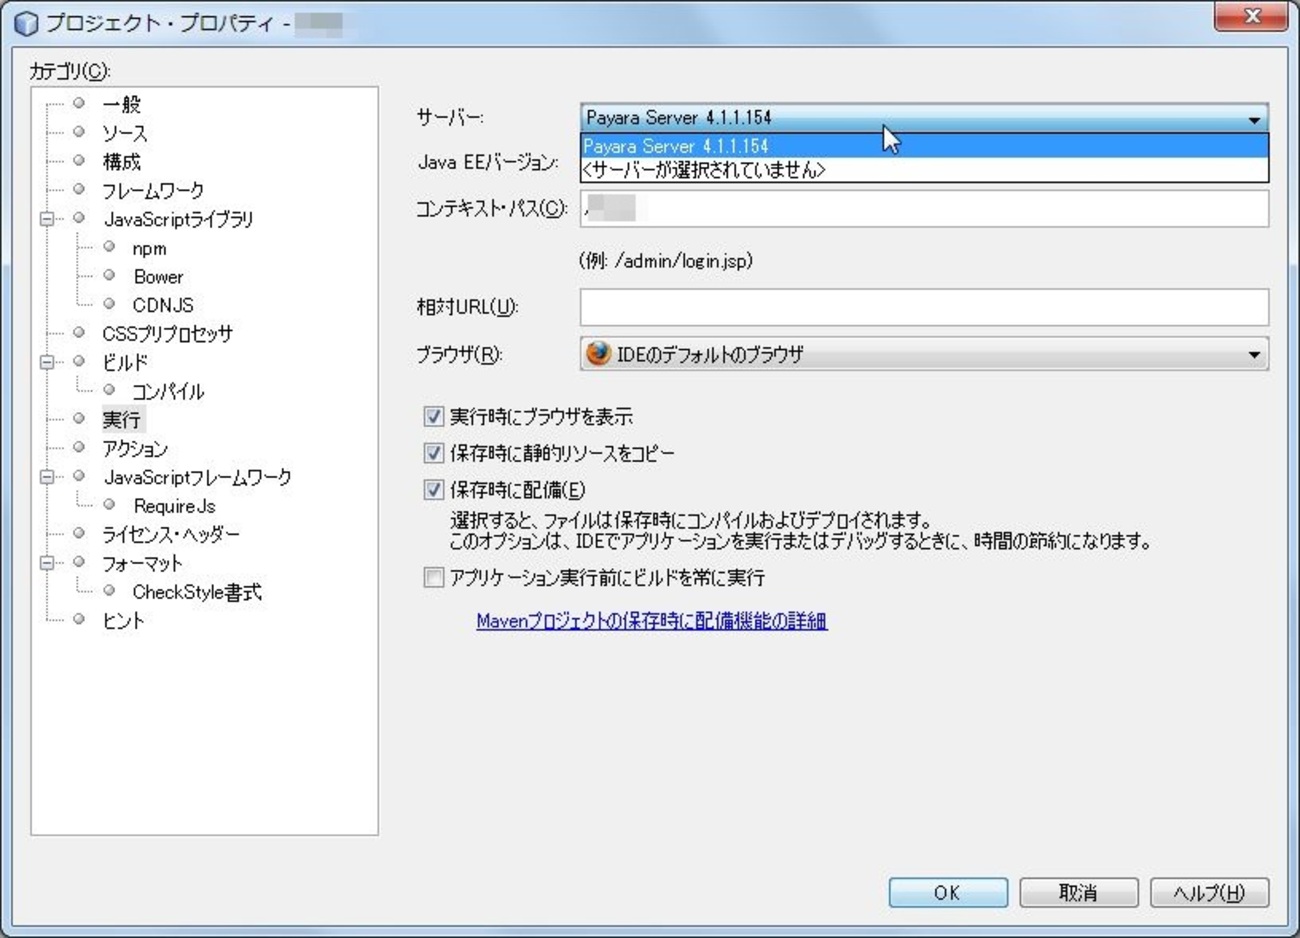The width and height of the screenshot is (1300, 938).
Task: Enable アプリケーション実行前にビルドを常に実行
Action: tap(434, 577)
